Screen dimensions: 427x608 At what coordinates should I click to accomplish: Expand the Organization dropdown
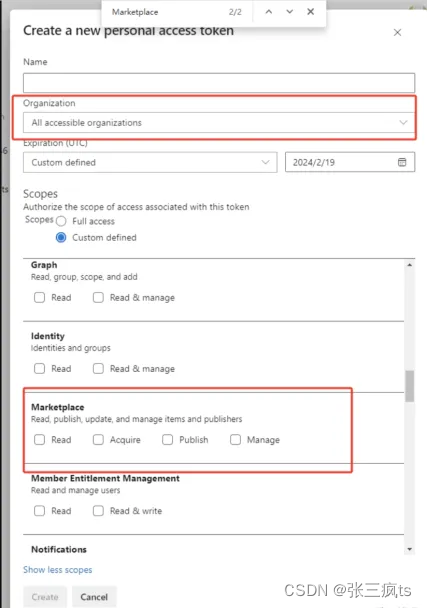219,123
